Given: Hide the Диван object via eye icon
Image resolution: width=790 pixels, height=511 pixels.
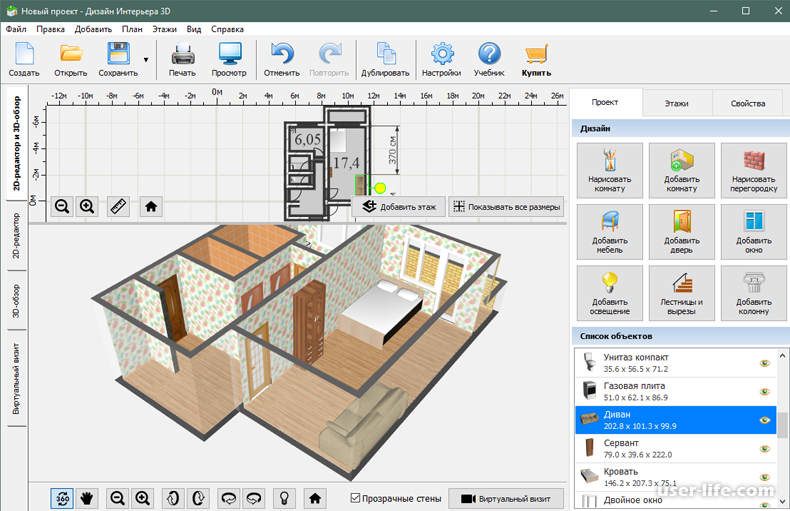Looking at the screenshot, I should point(765,420).
